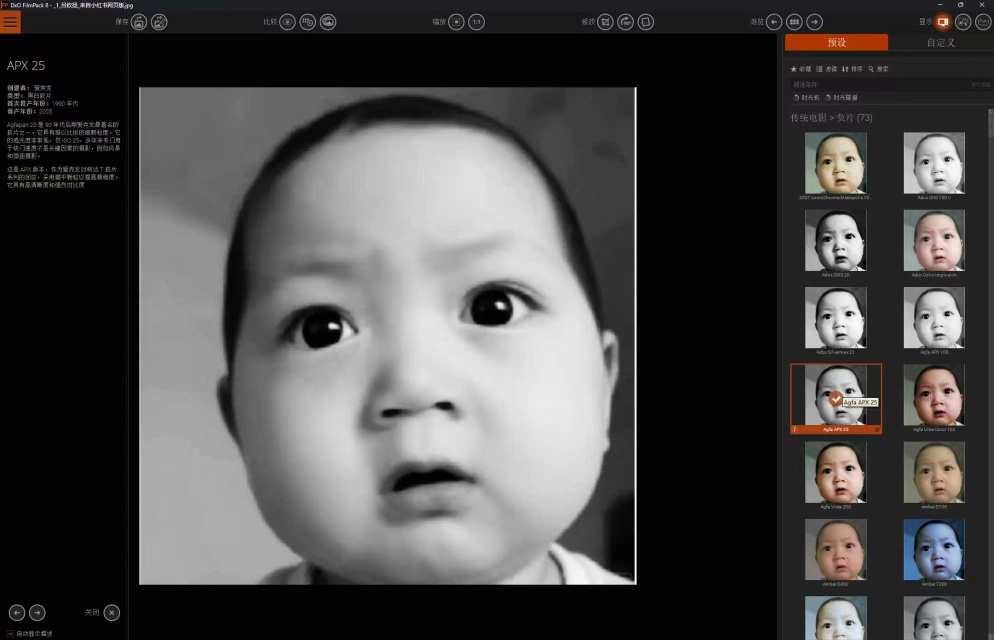
Task: Select the Amber D100 preset thumbnail
Action: point(934,472)
